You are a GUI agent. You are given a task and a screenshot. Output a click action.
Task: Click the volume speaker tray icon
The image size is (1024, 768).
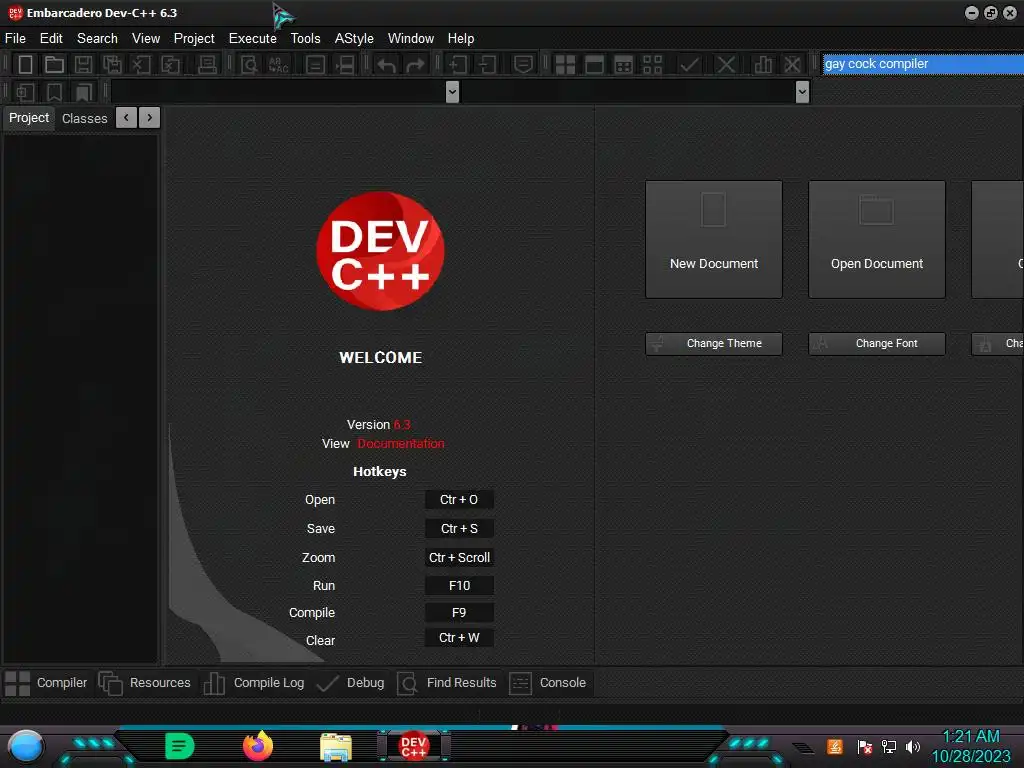pyautogui.click(x=913, y=746)
